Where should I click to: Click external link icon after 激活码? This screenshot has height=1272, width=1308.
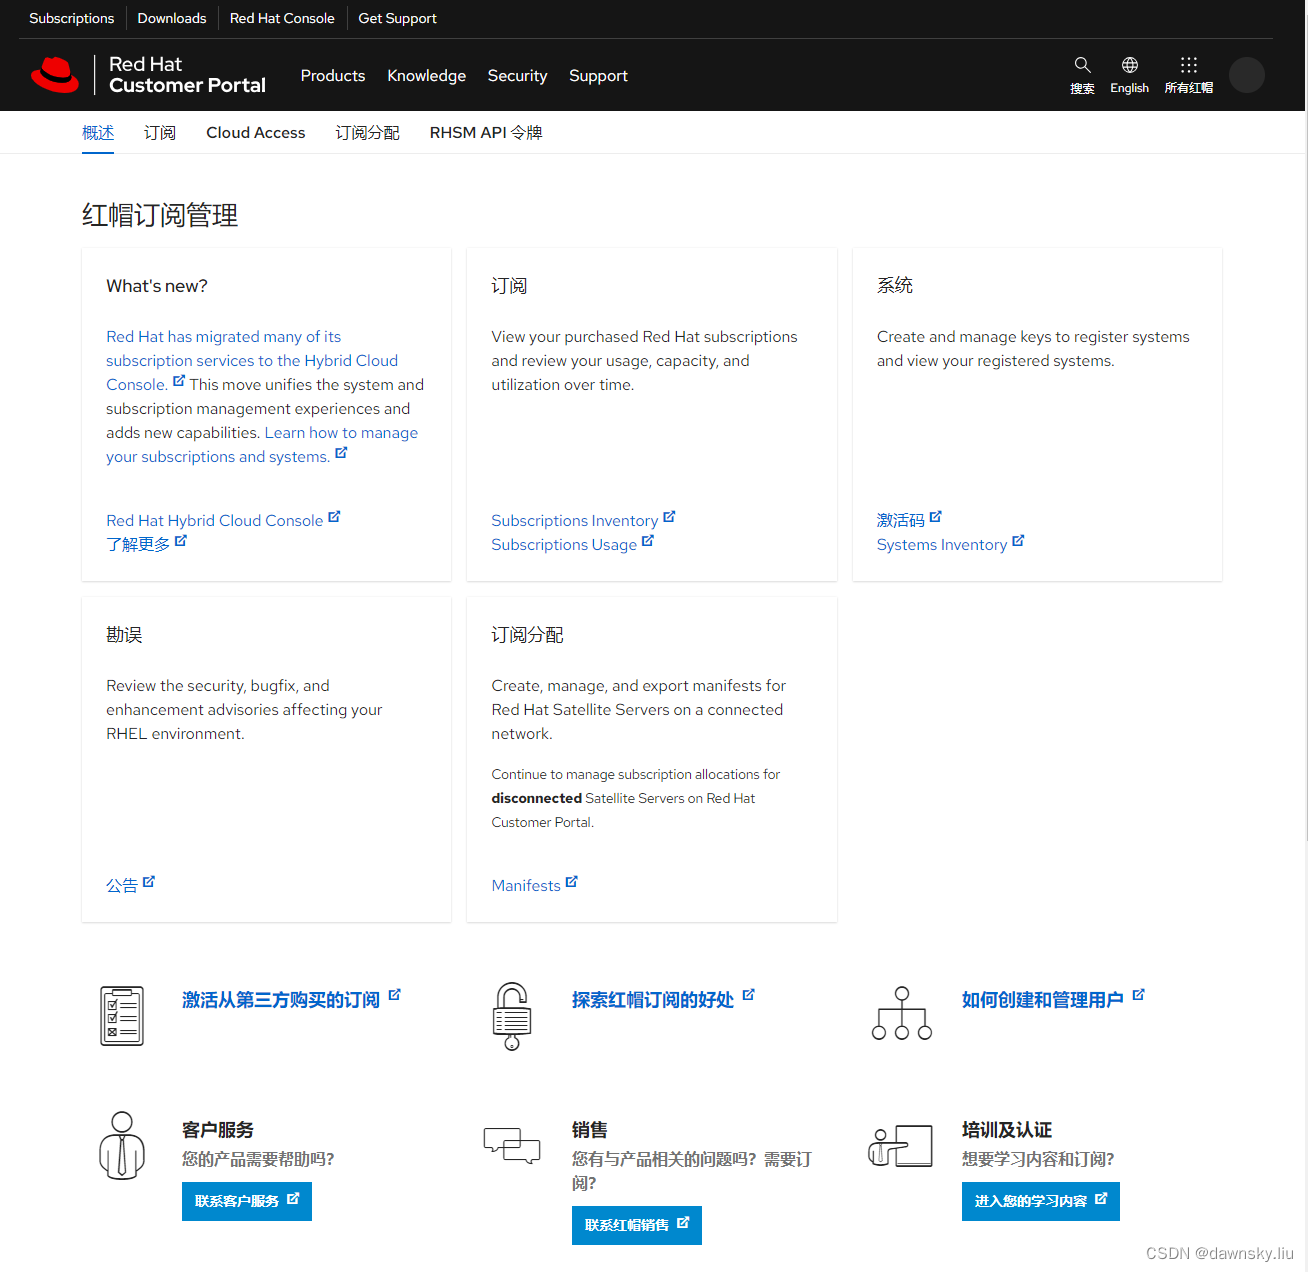936,517
